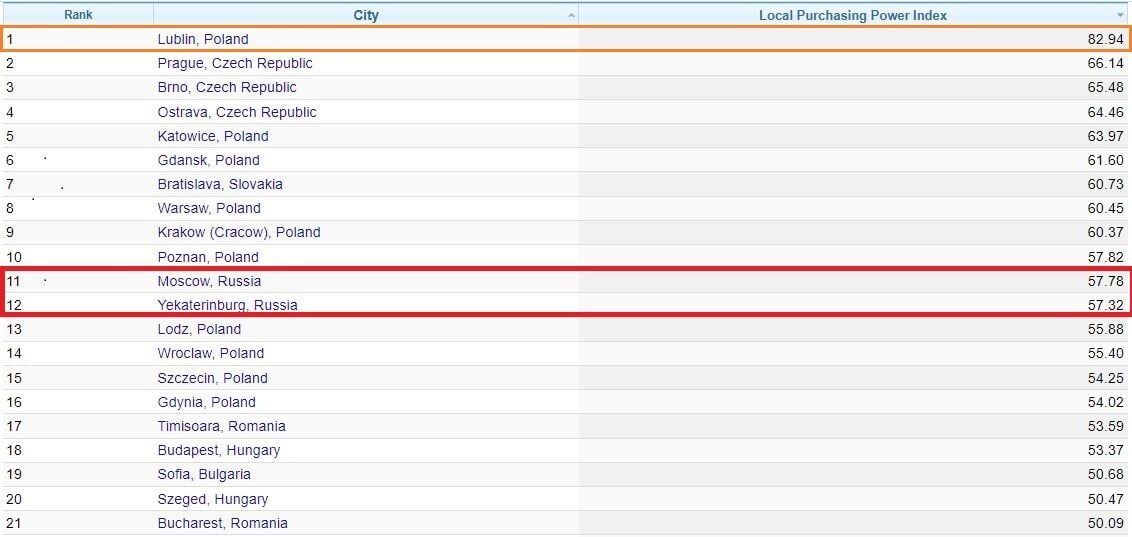The image size is (1132, 537).
Task: Click on Brno, Czech Republic entry
Action: click(x=227, y=87)
